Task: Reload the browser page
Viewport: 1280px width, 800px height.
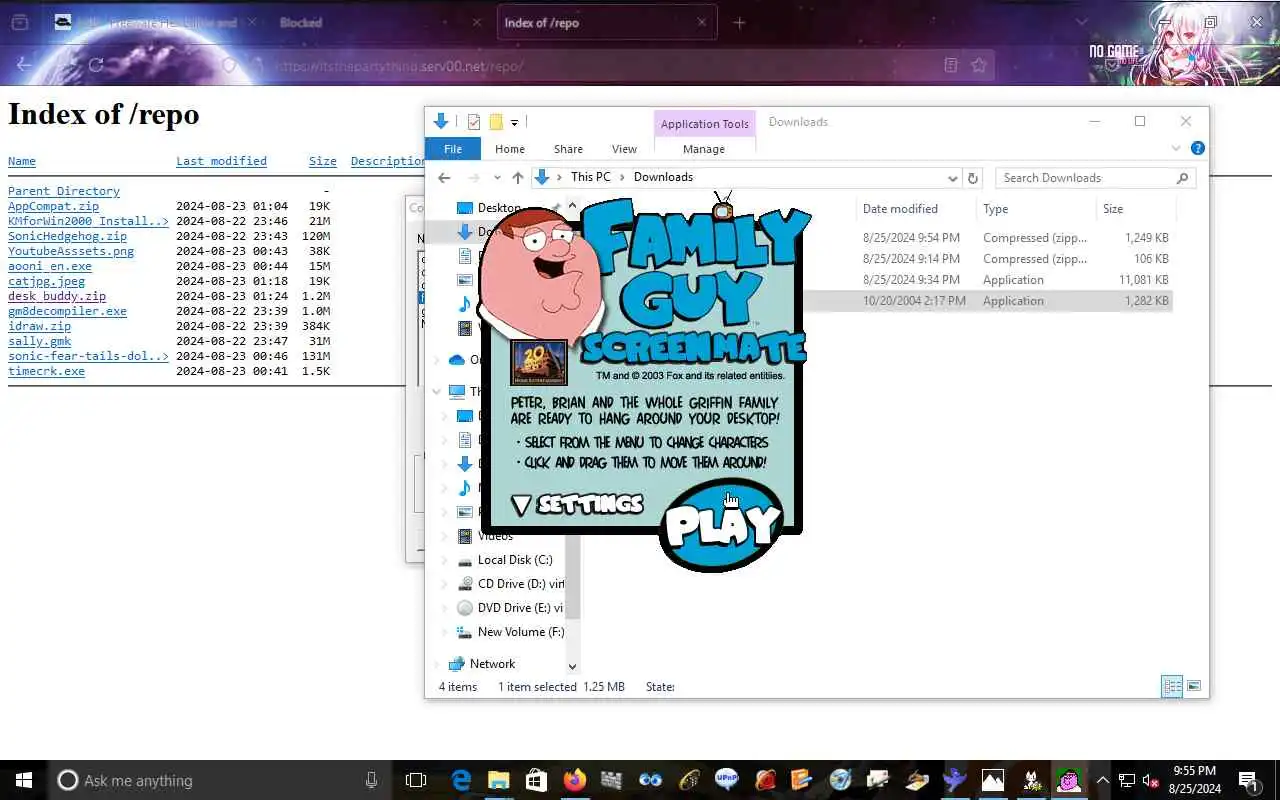Action: click(x=96, y=65)
